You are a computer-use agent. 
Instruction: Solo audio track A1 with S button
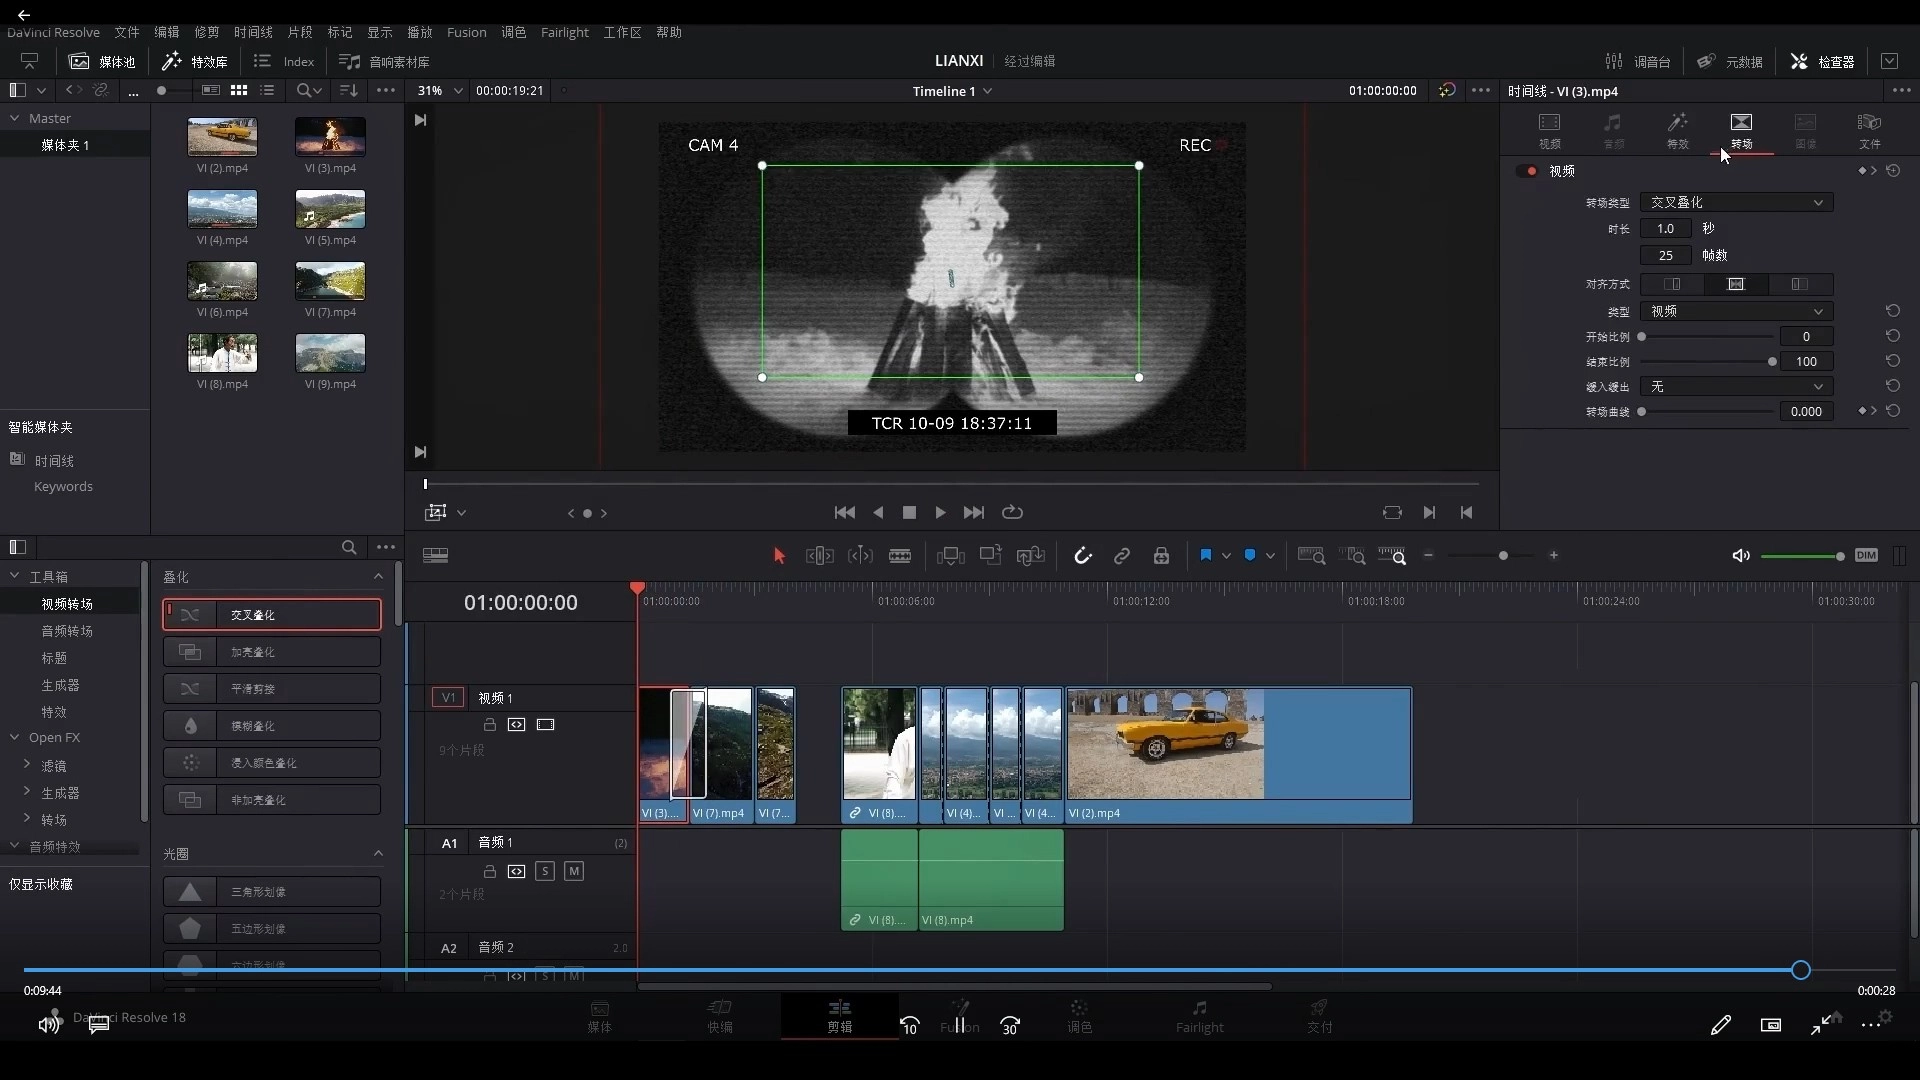tap(545, 871)
